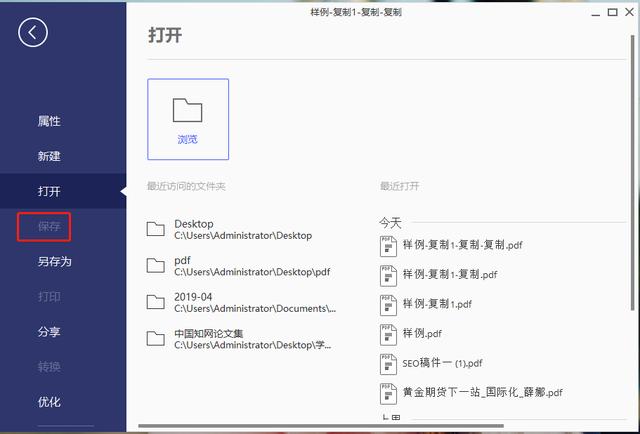Select 打开 in the sidebar
The width and height of the screenshot is (640, 434).
click(x=49, y=191)
